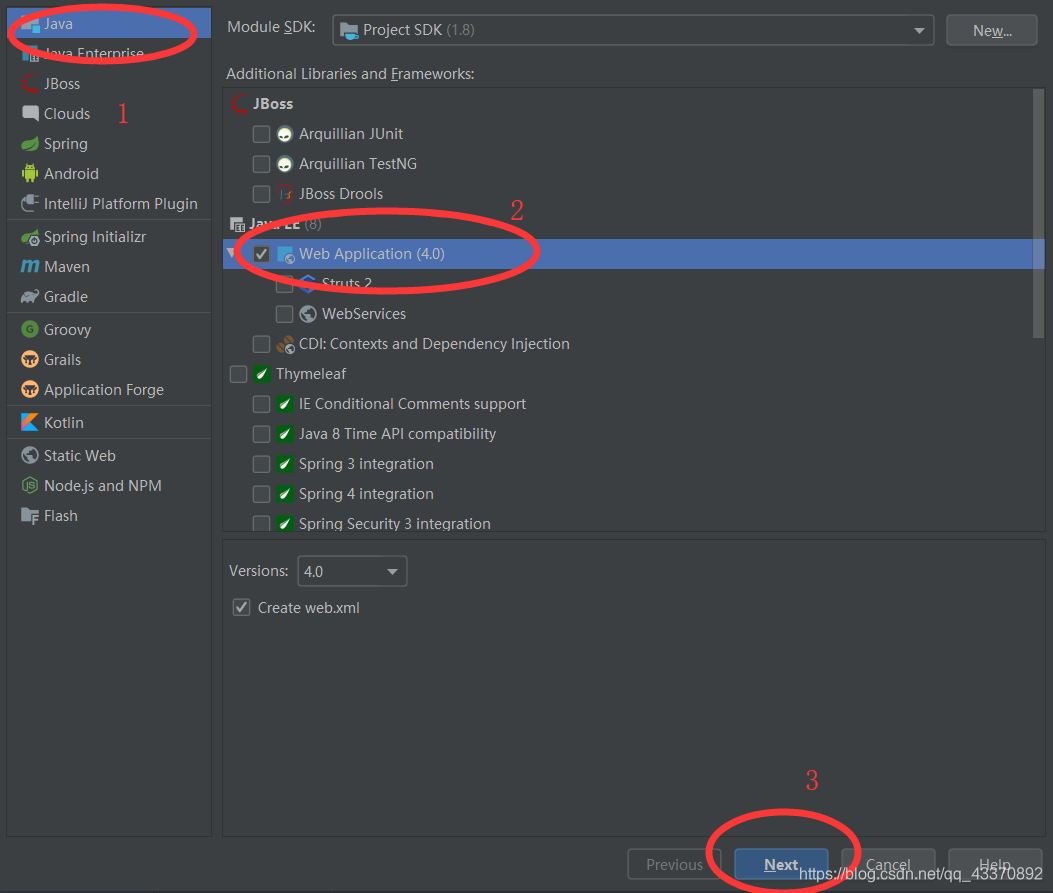Click the CDI beans icon
This screenshot has height=893, width=1053.
click(285, 344)
